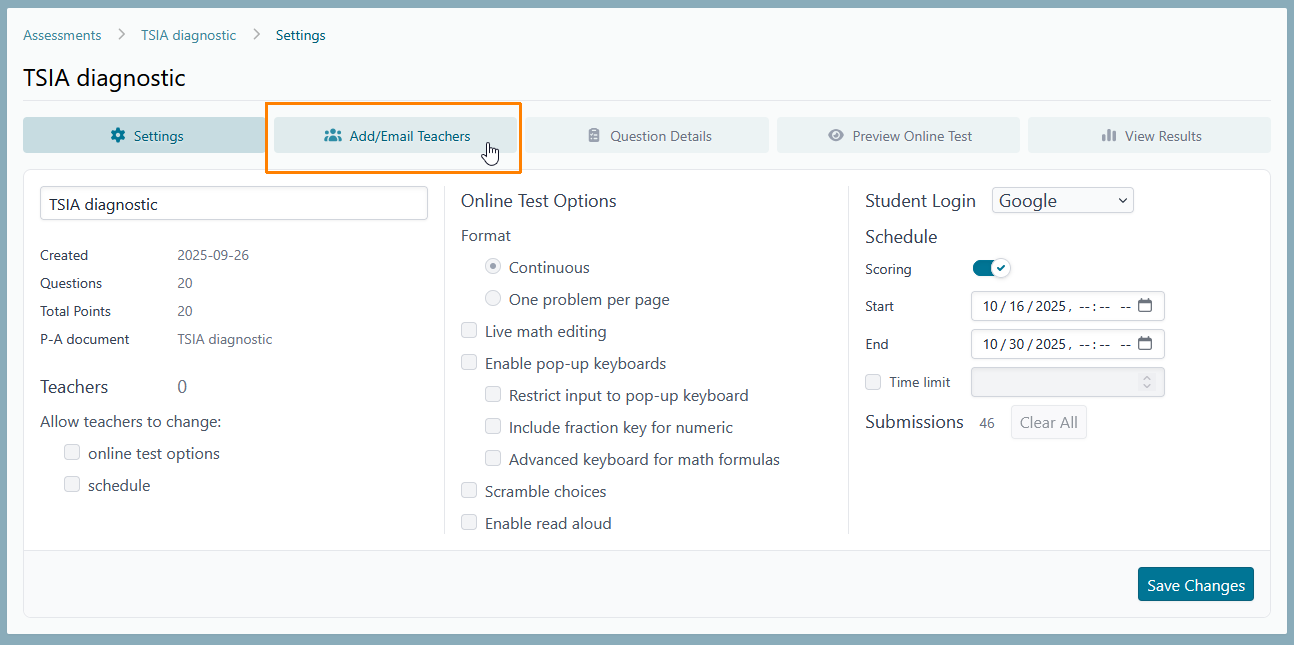Enable the Live math editing checkbox
The height and width of the screenshot is (645, 1294).
(469, 331)
